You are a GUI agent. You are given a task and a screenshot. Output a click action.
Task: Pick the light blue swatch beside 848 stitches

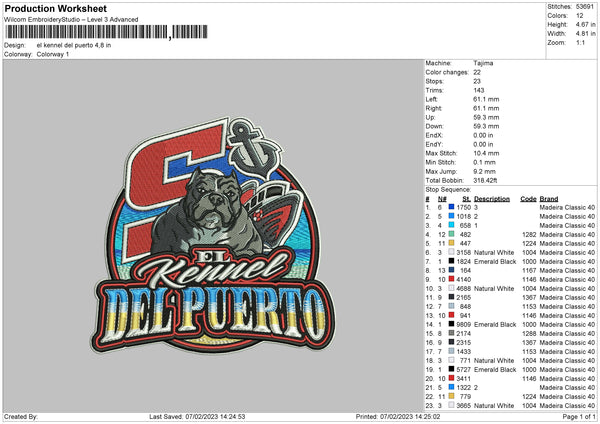(452, 306)
